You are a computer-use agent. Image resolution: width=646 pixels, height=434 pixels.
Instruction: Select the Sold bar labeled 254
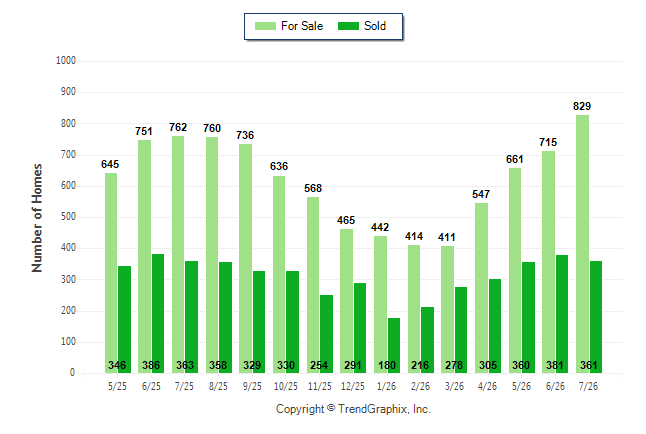(326, 334)
